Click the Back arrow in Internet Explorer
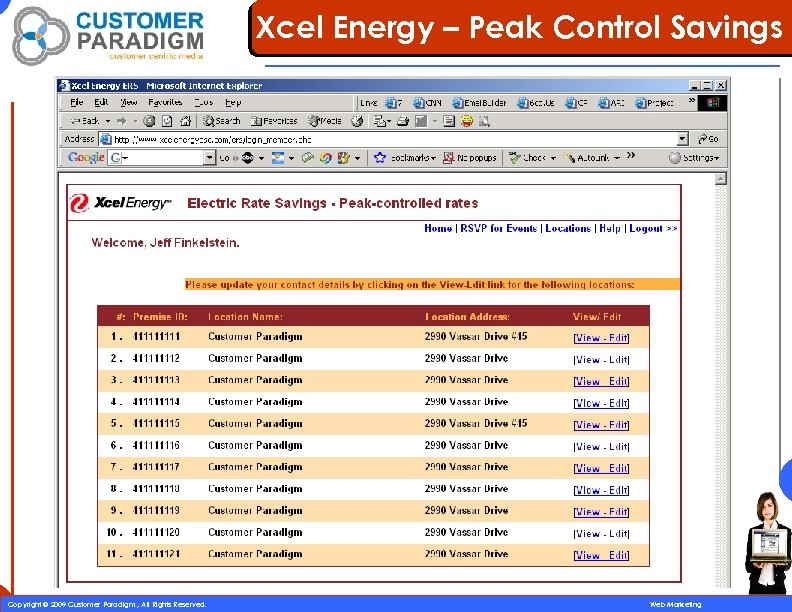Image resolution: width=792 pixels, height=612 pixels. tap(84, 121)
